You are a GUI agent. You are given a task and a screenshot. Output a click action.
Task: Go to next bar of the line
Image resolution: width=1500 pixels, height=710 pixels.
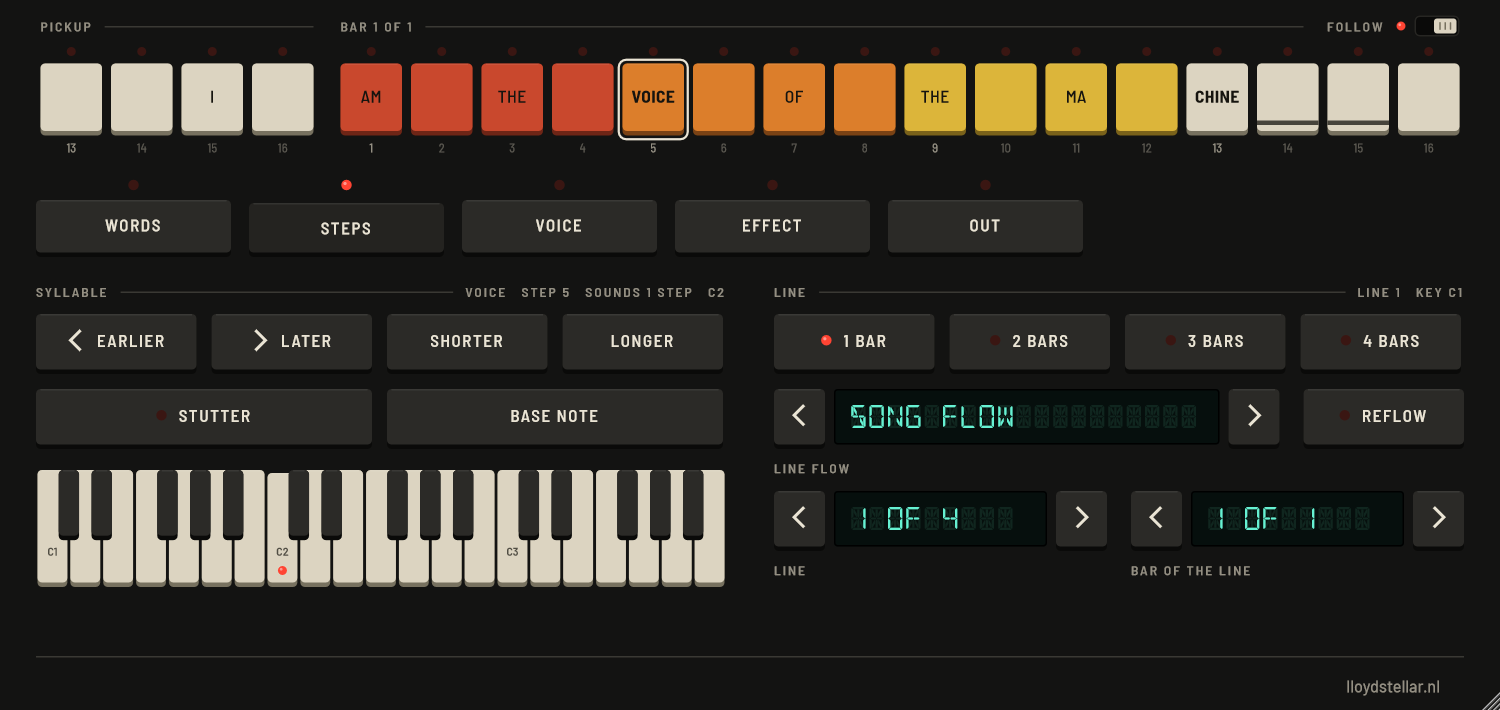pyautogui.click(x=1438, y=518)
